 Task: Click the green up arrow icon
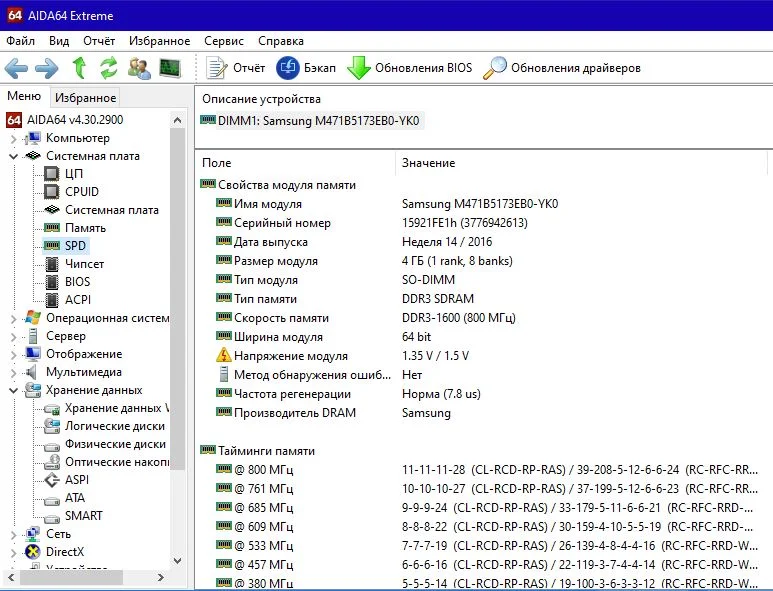(x=79, y=68)
